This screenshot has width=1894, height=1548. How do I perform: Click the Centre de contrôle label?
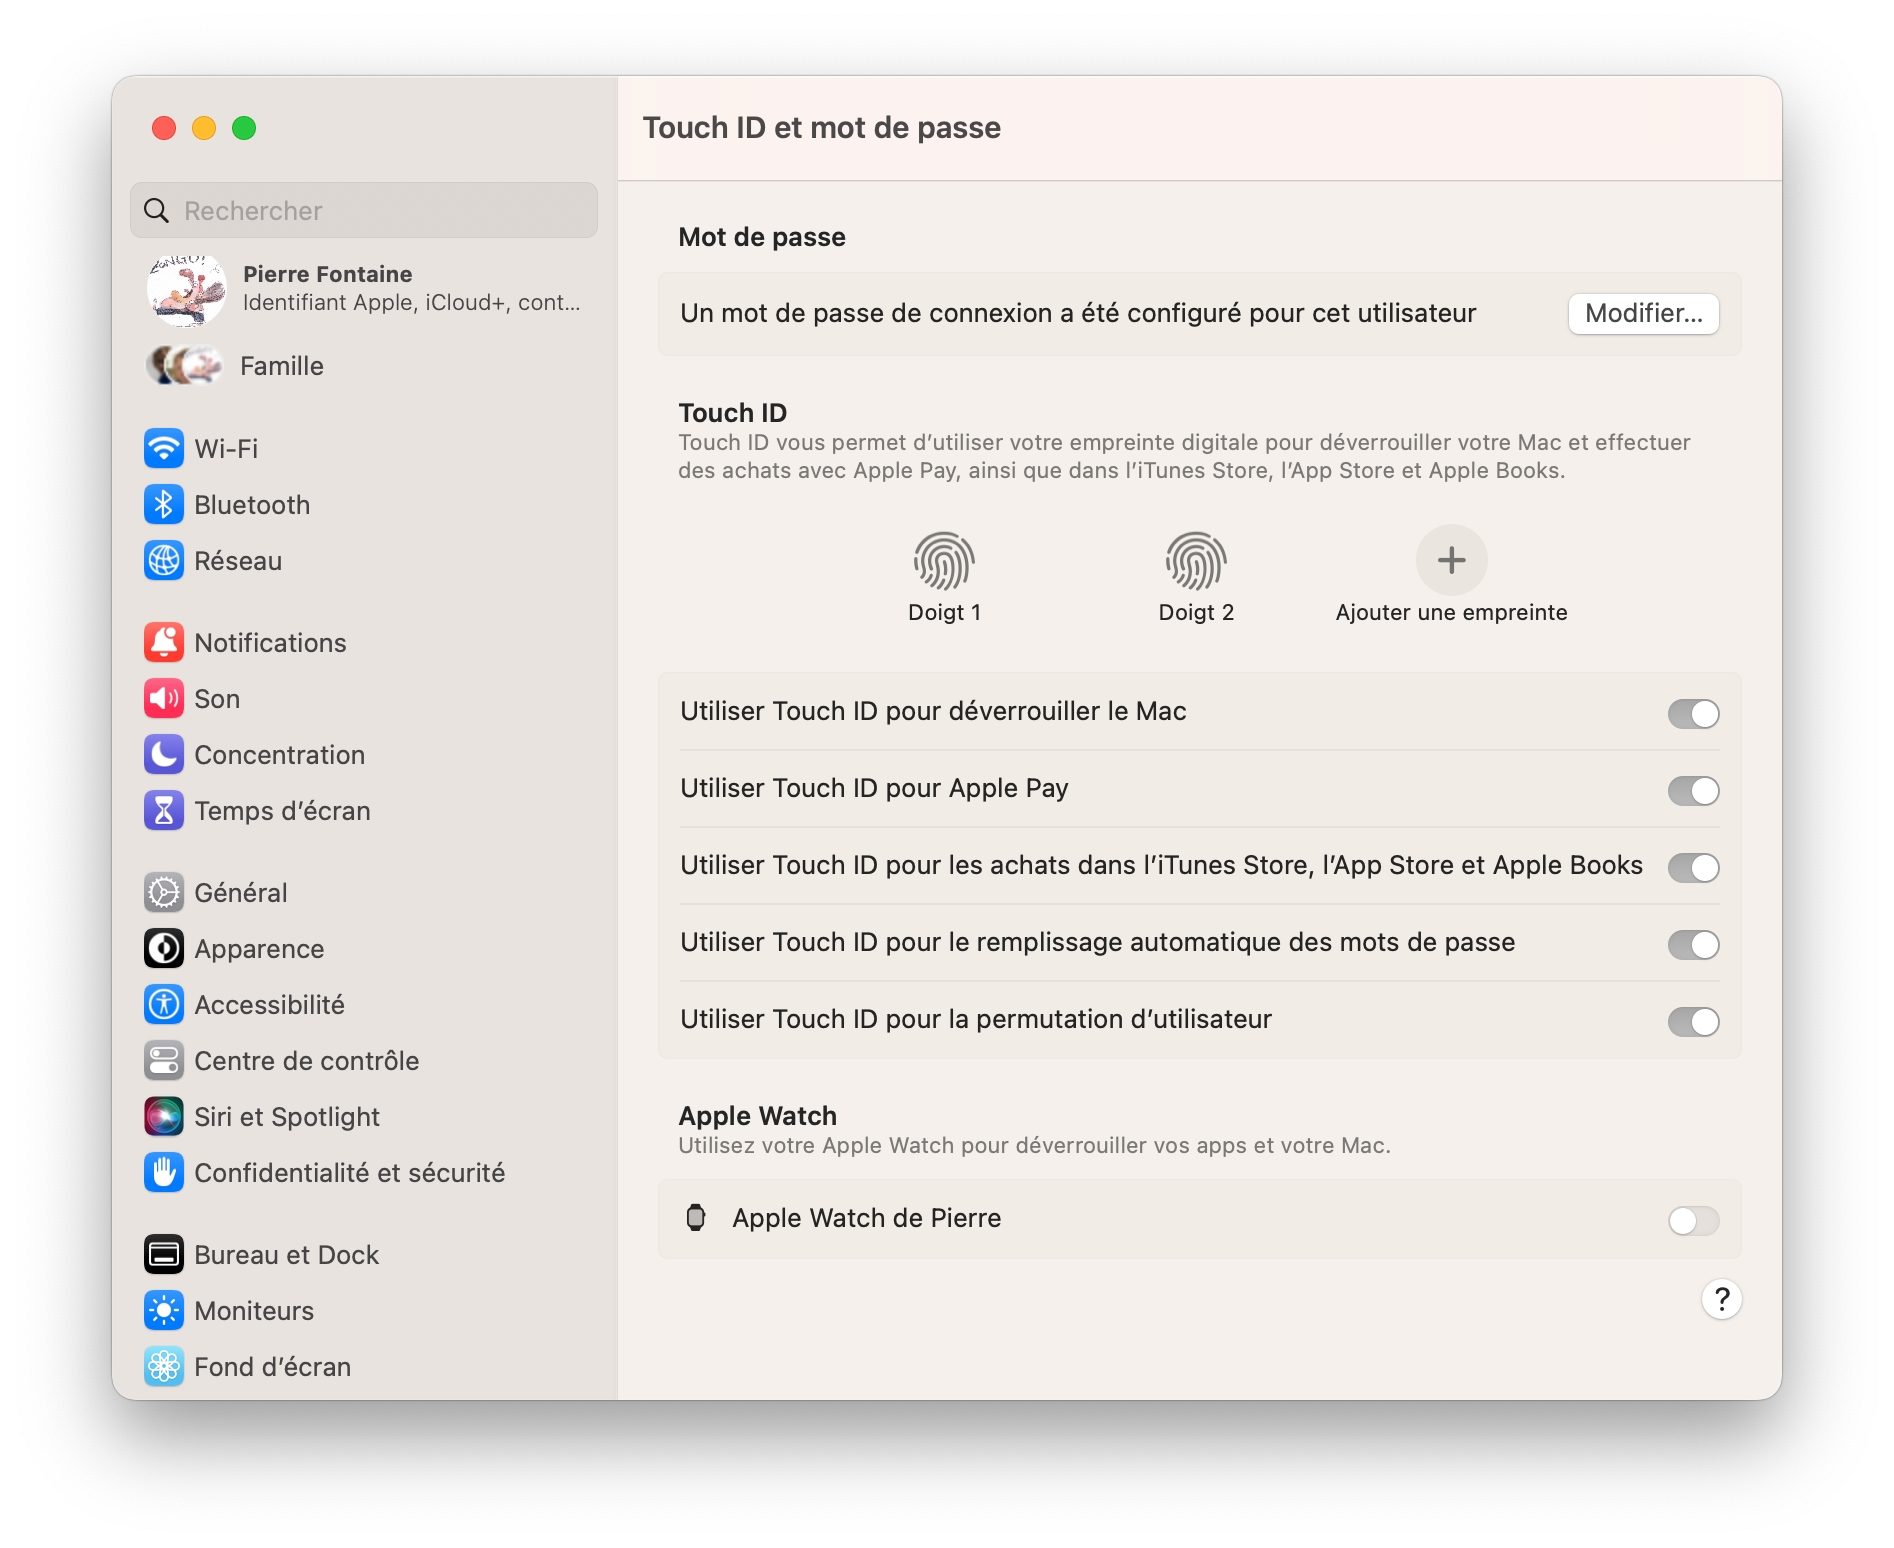pyautogui.click(x=306, y=1061)
